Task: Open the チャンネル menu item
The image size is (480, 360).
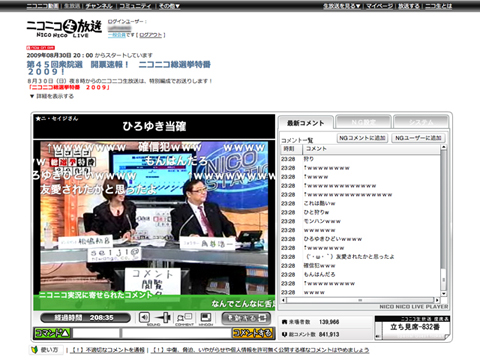Action: coord(99,6)
